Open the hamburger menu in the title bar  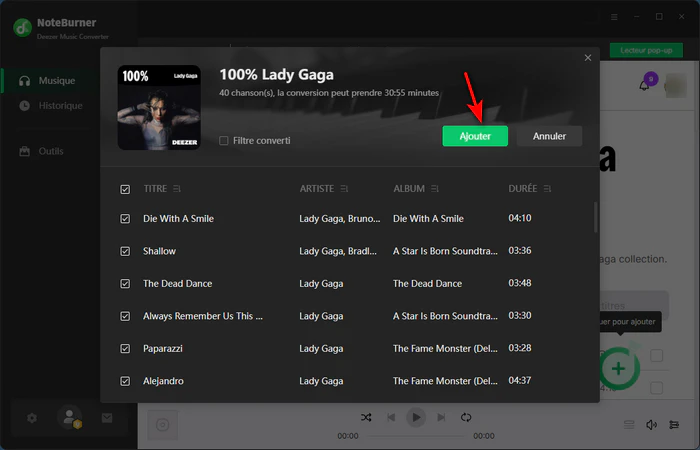(x=614, y=17)
